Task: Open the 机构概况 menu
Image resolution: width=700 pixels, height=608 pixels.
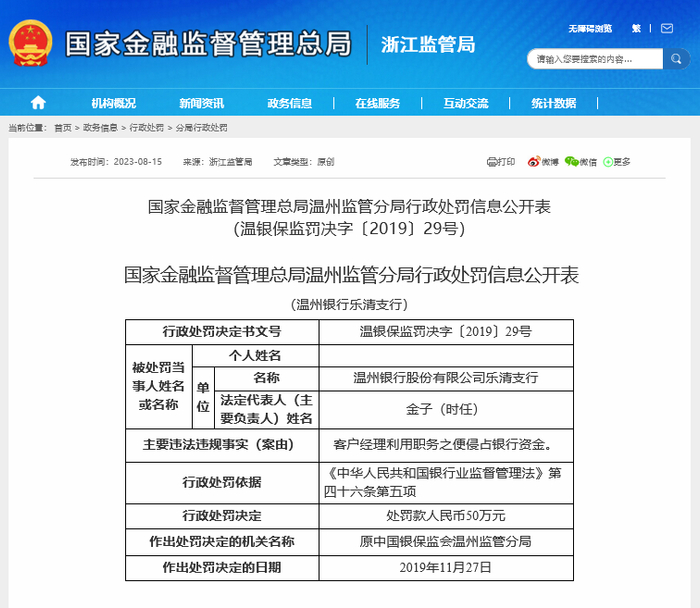Action: (114, 103)
